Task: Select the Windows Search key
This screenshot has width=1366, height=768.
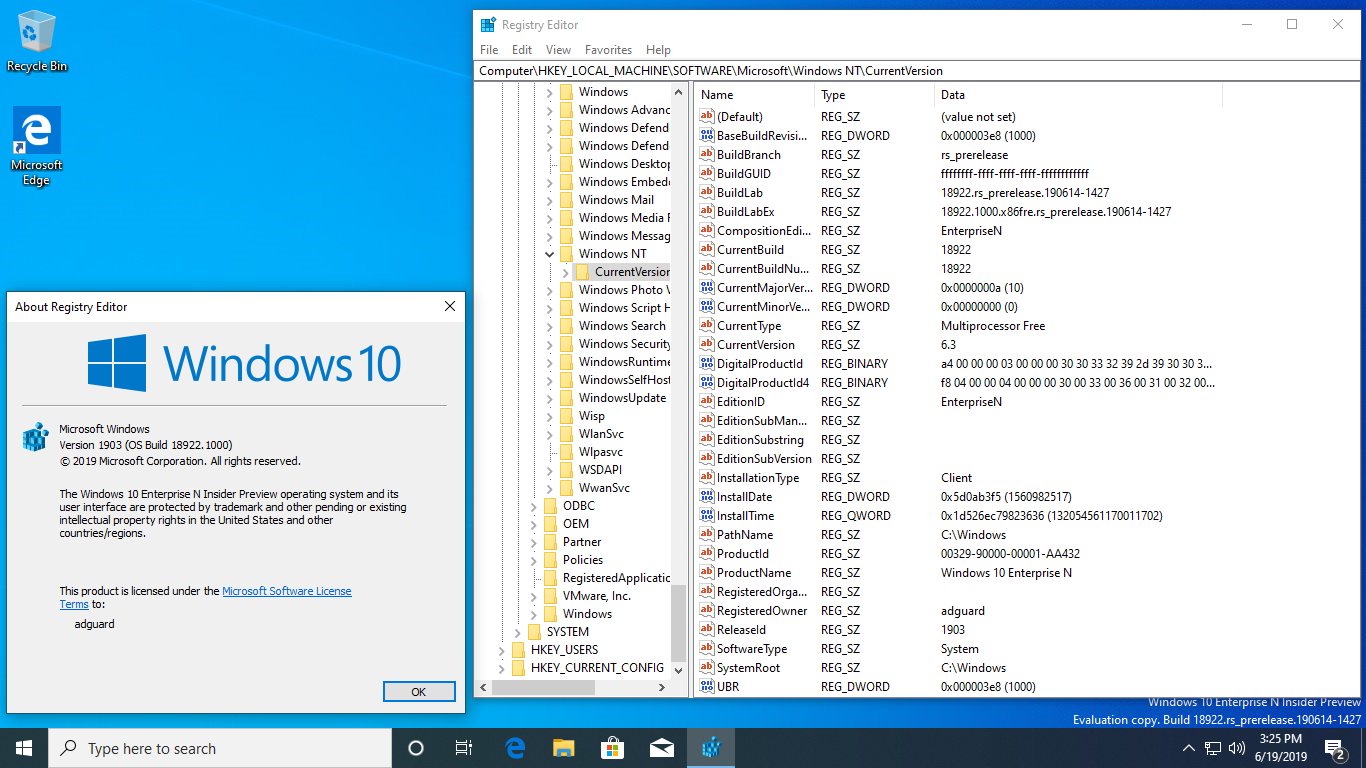Action: [622, 326]
